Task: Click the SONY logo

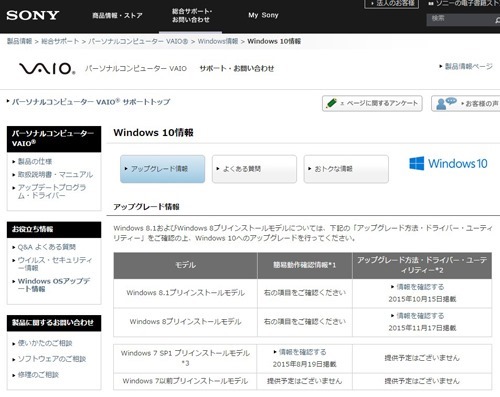Action: click(x=33, y=15)
